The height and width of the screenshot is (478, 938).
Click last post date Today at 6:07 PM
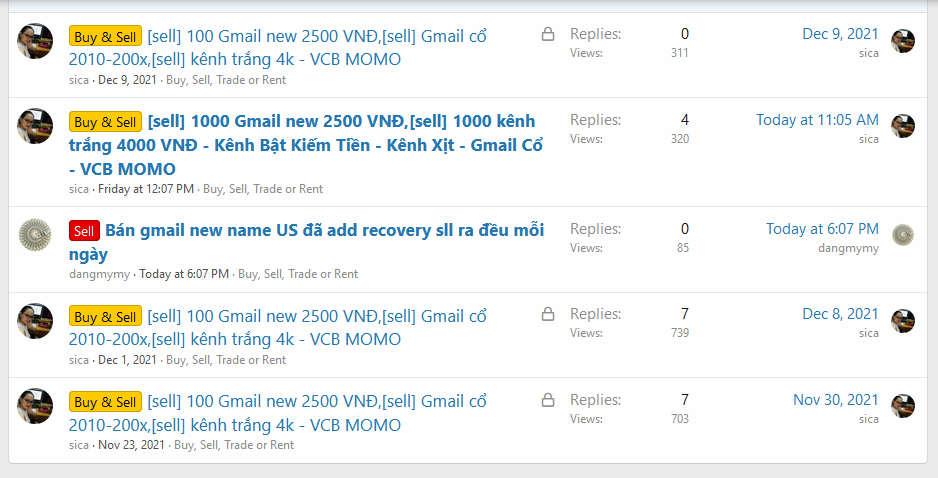click(822, 229)
